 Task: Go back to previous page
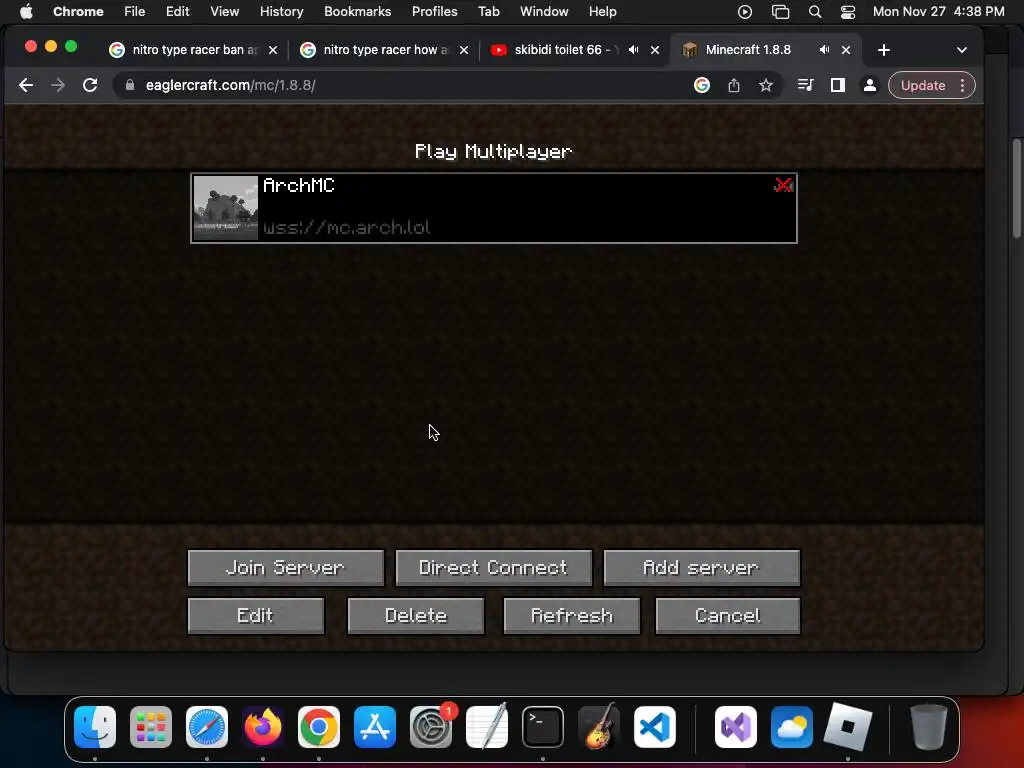tap(26, 85)
